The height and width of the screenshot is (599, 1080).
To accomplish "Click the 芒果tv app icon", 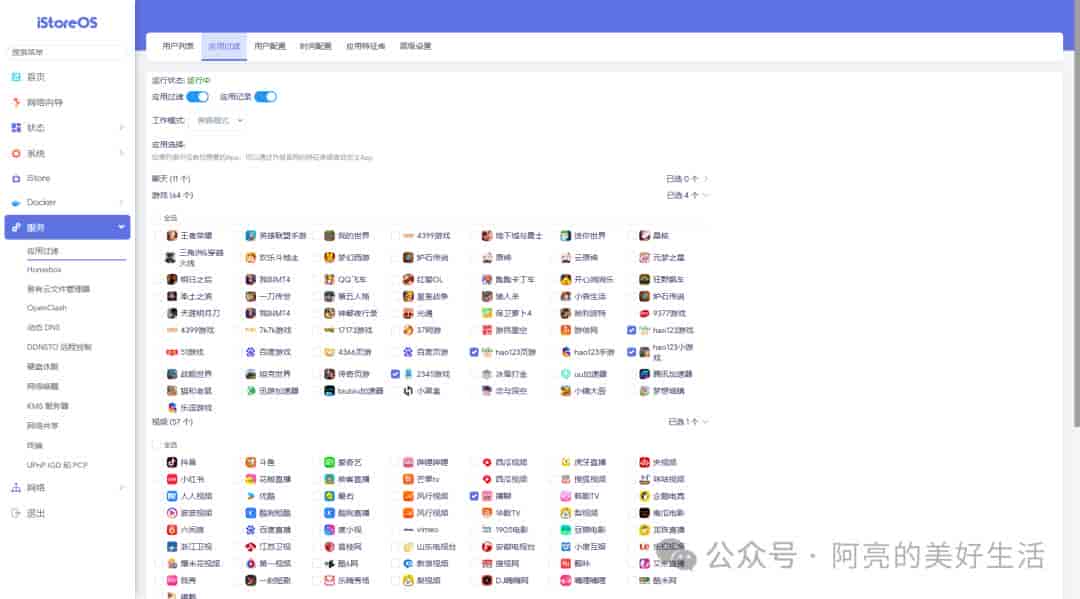I will 408,479.
